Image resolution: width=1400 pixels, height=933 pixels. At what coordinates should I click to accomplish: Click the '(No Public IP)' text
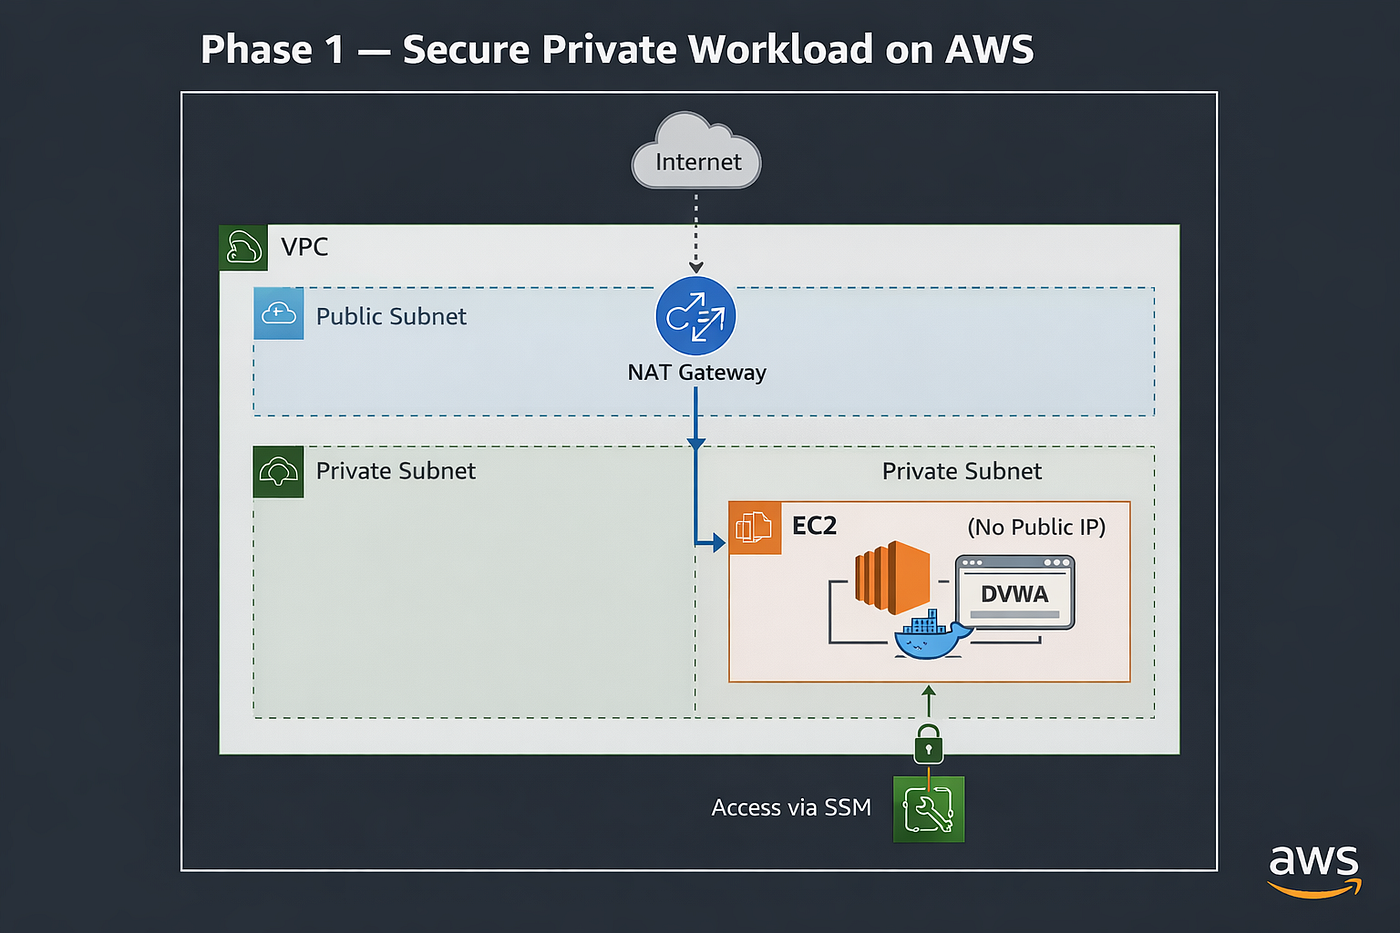tap(1037, 527)
